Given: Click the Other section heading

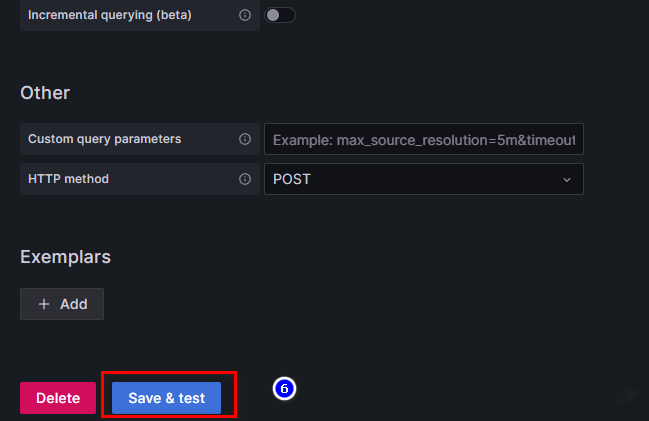Looking at the screenshot, I should pyautogui.click(x=45, y=93).
